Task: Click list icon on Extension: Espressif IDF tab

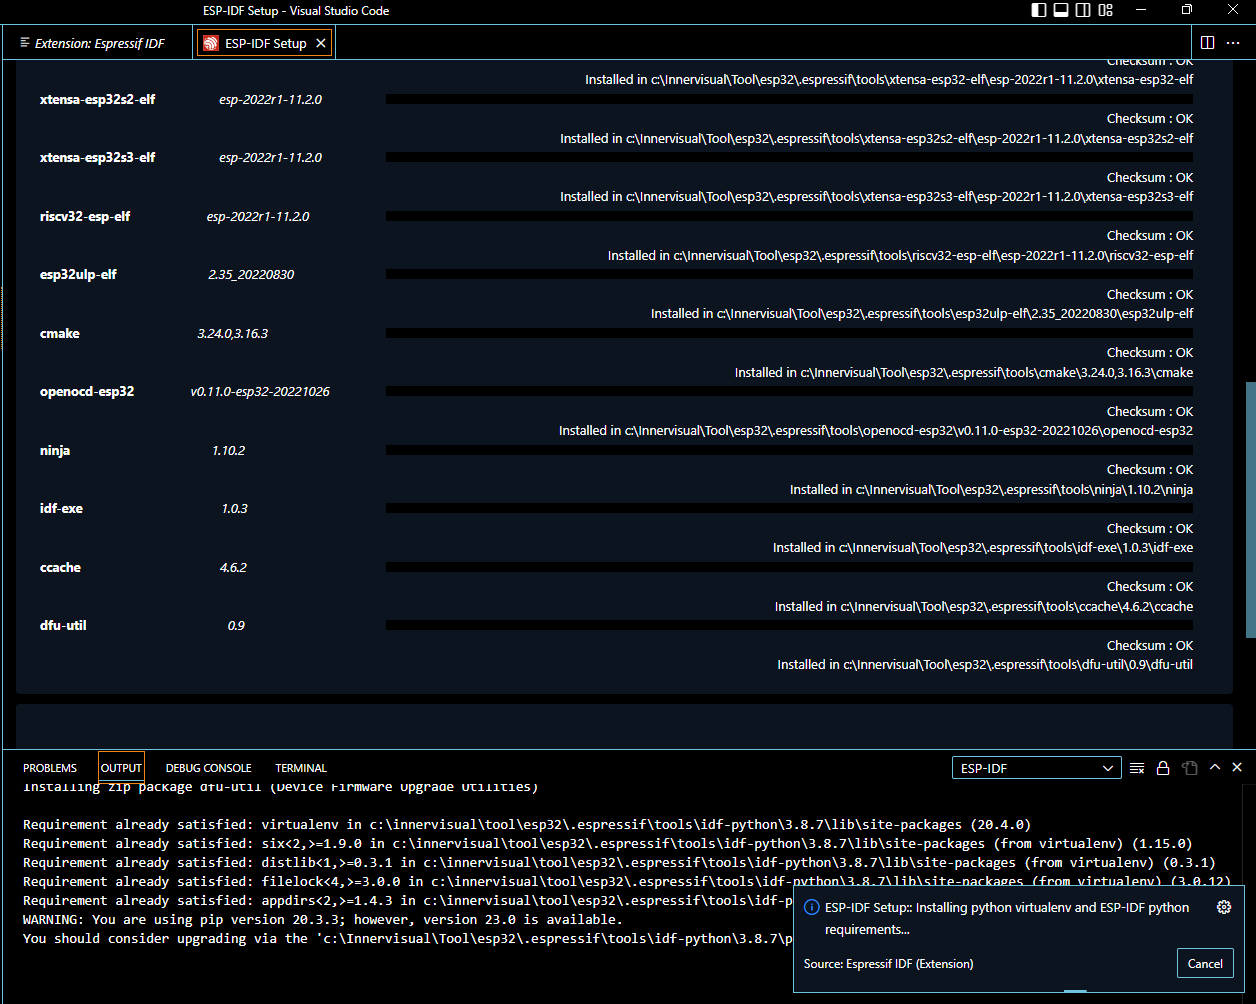Action: tap(24, 43)
